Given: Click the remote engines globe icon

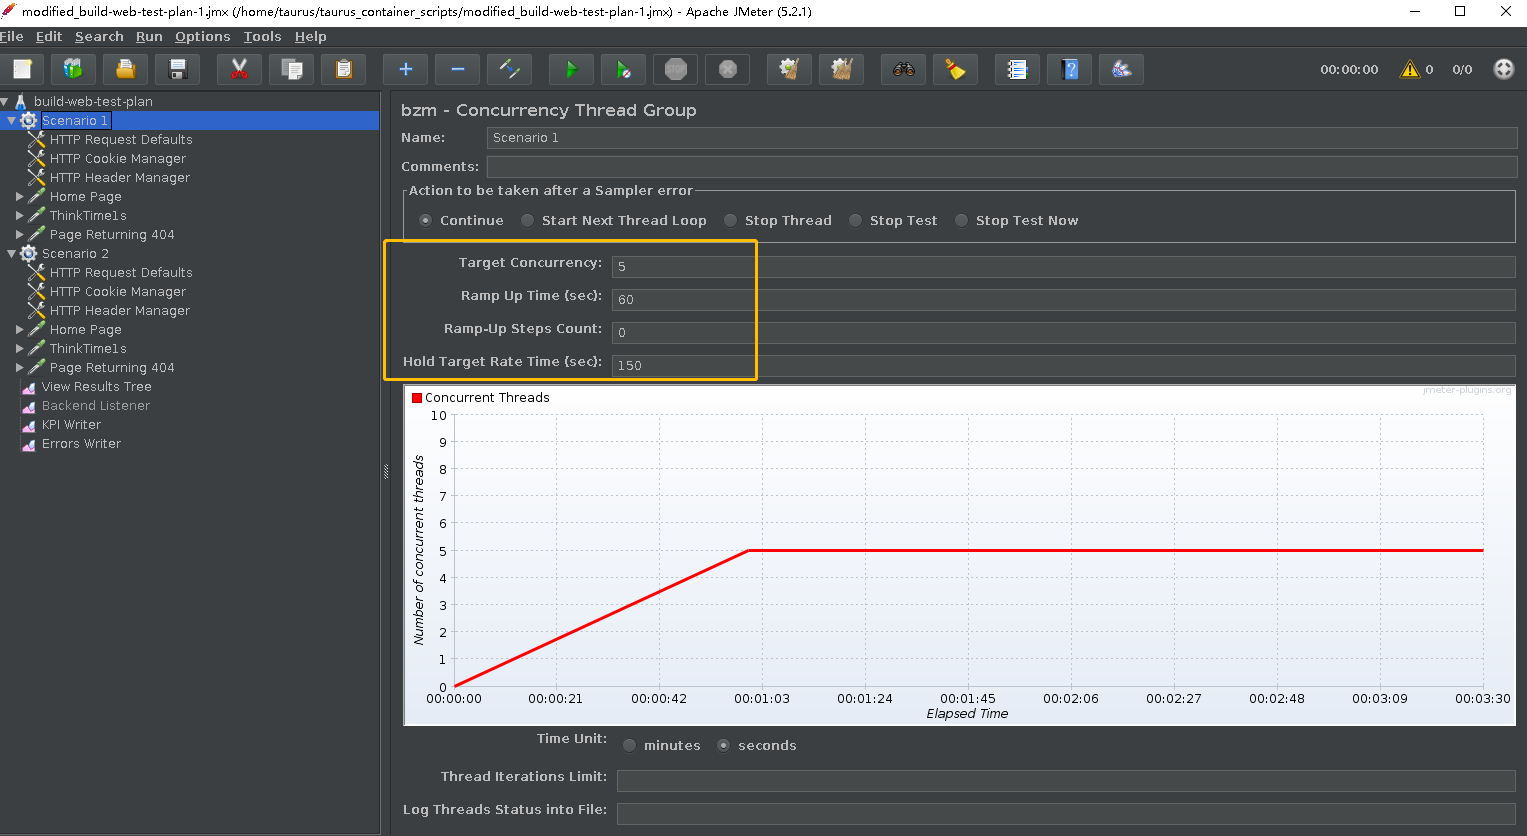Looking at the screenshot, I should click(1504, 69).
